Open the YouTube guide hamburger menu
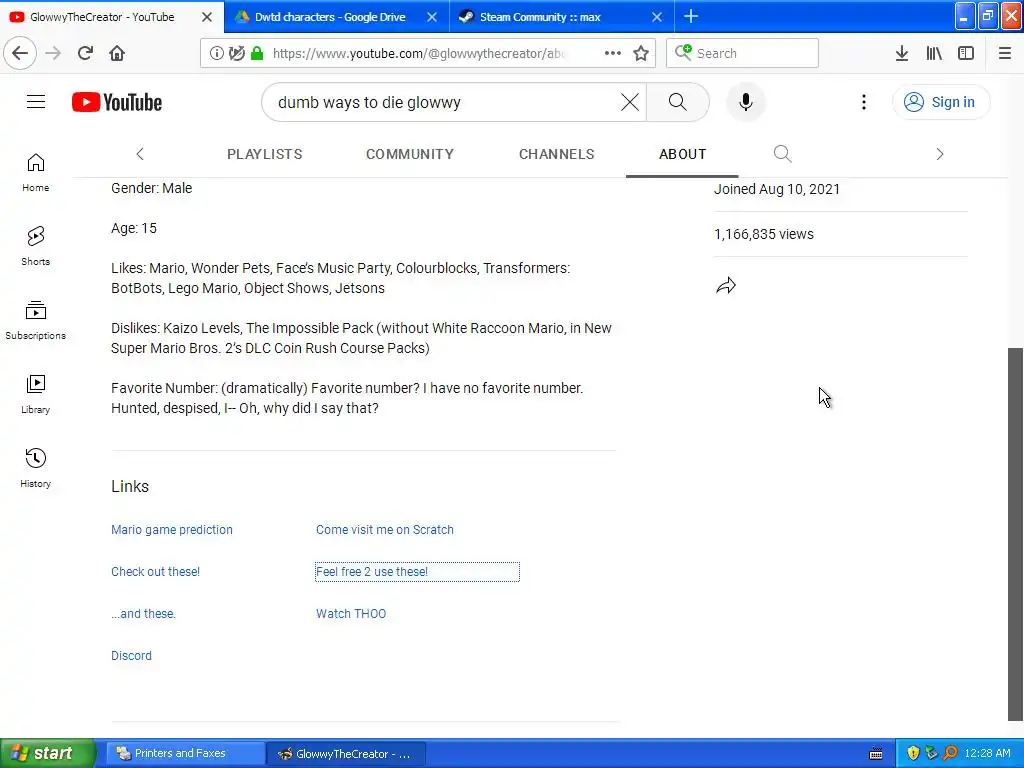 tap(36, 102)
